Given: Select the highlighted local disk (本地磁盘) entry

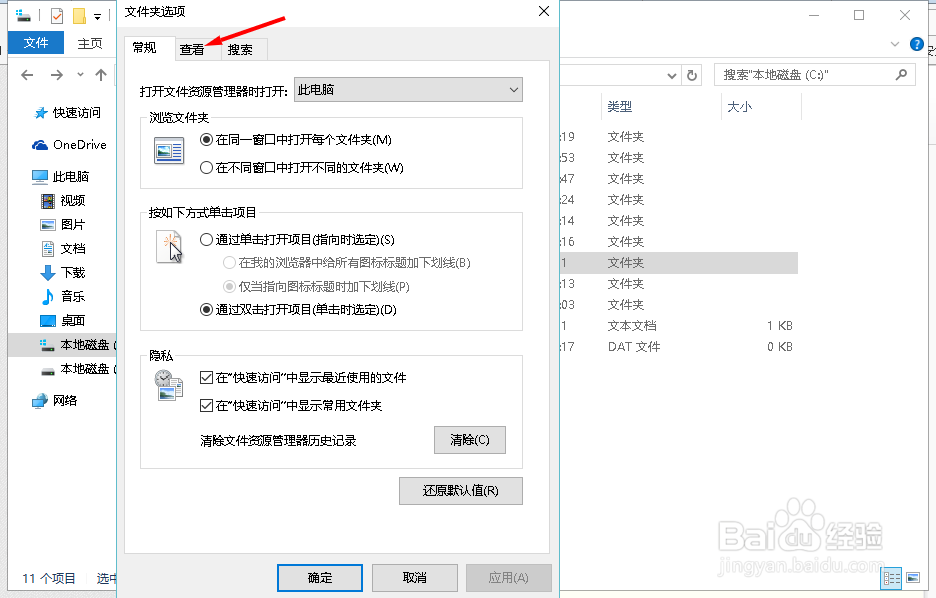Looking at the screenshot, I should click(x=63, y=345).
